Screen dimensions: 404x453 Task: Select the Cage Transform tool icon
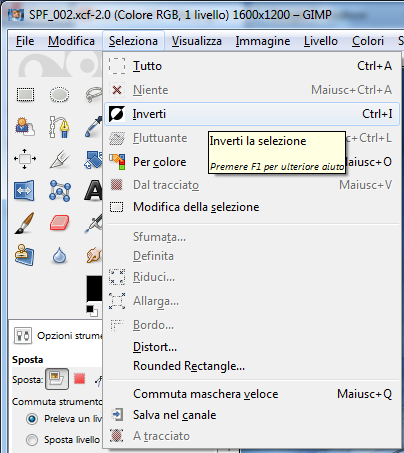coord(60,191)
